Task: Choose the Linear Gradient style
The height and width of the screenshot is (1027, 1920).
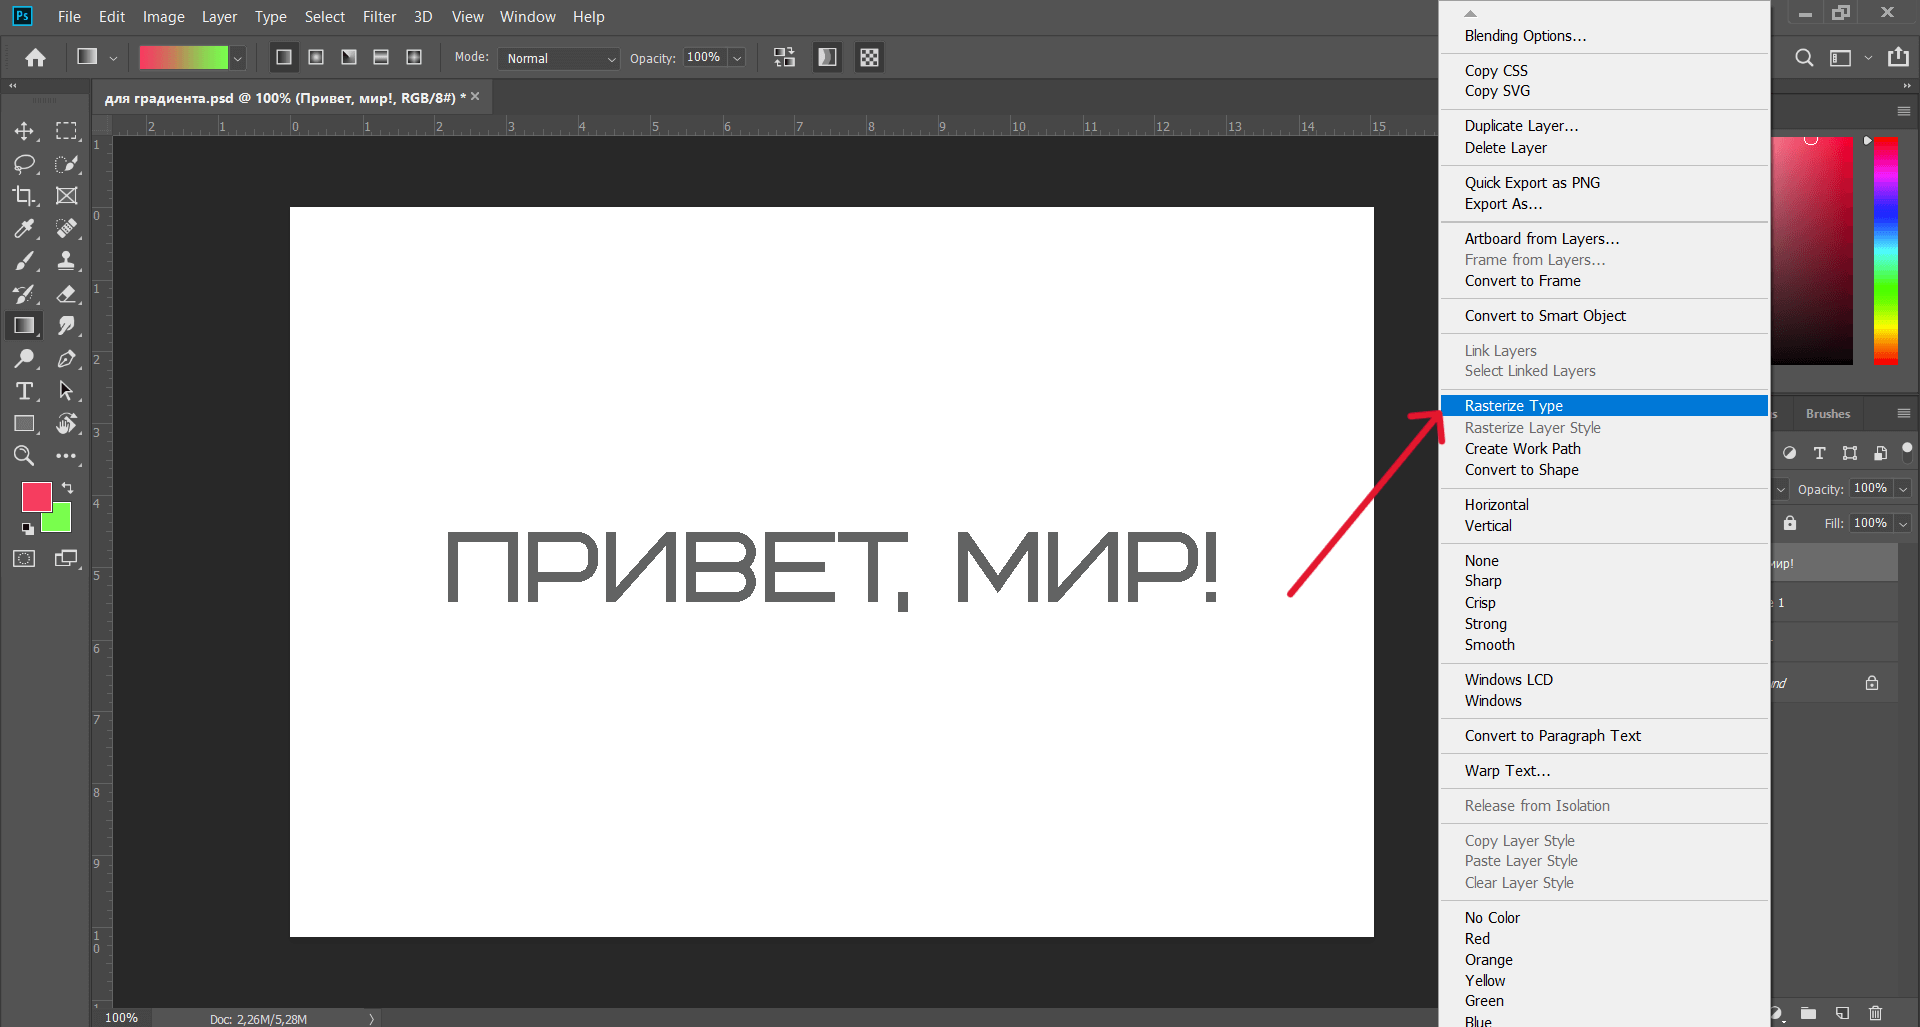Action: (284, 58)
